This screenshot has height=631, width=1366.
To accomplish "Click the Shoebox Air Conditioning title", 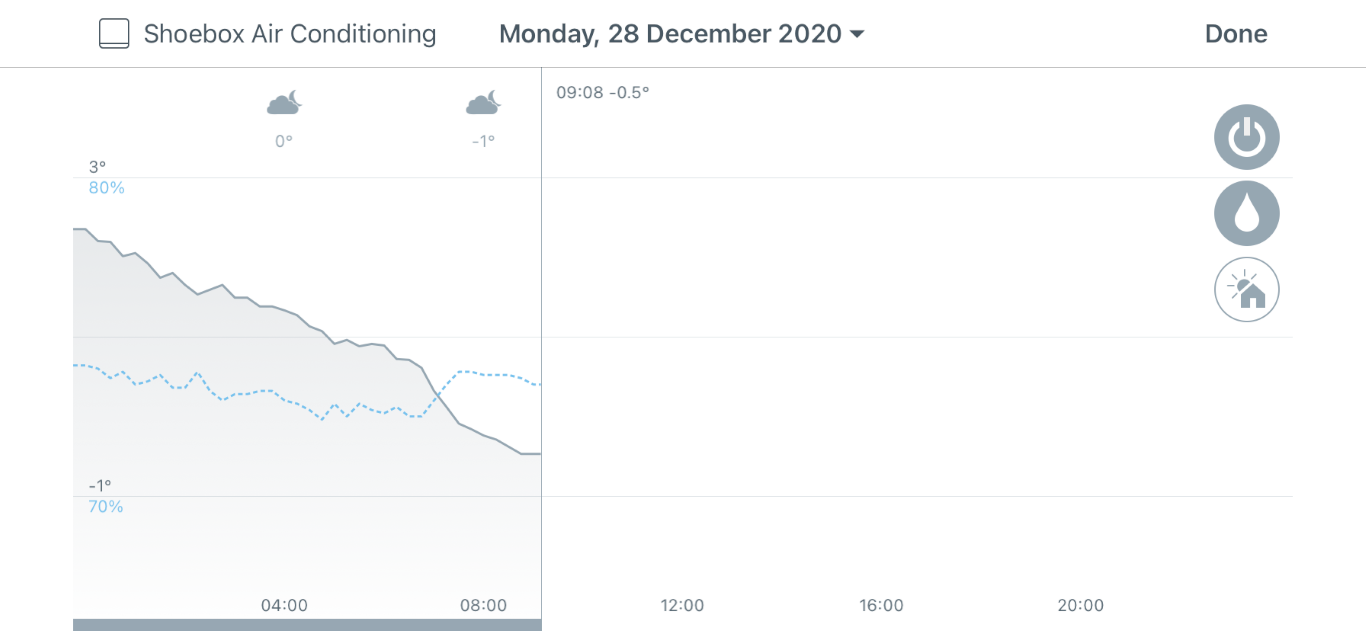I will click(x=290, y=34).
